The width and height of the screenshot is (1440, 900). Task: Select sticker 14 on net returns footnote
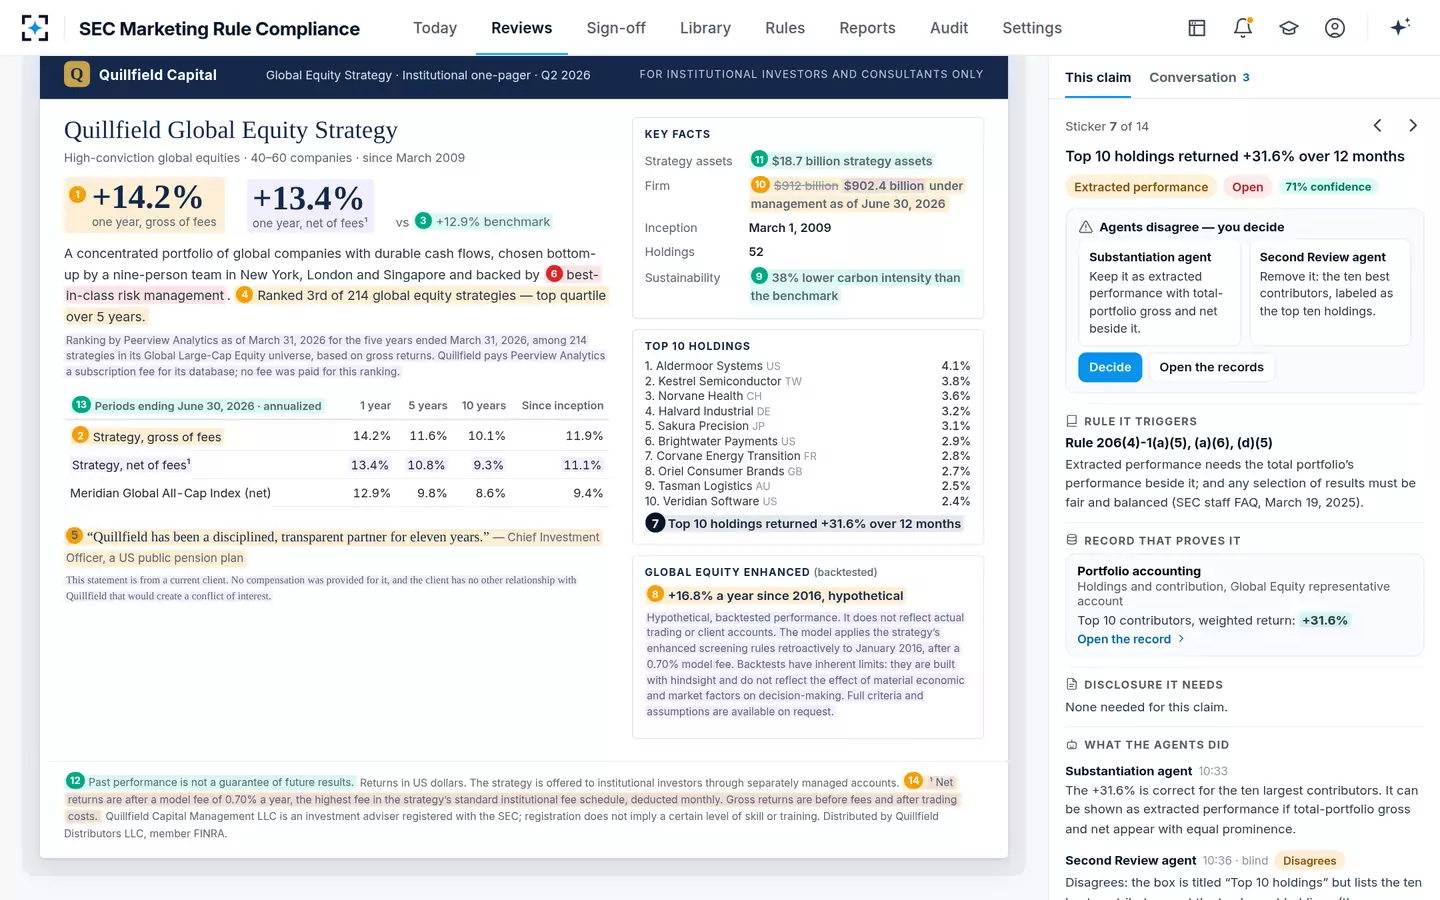coord(913,781)
